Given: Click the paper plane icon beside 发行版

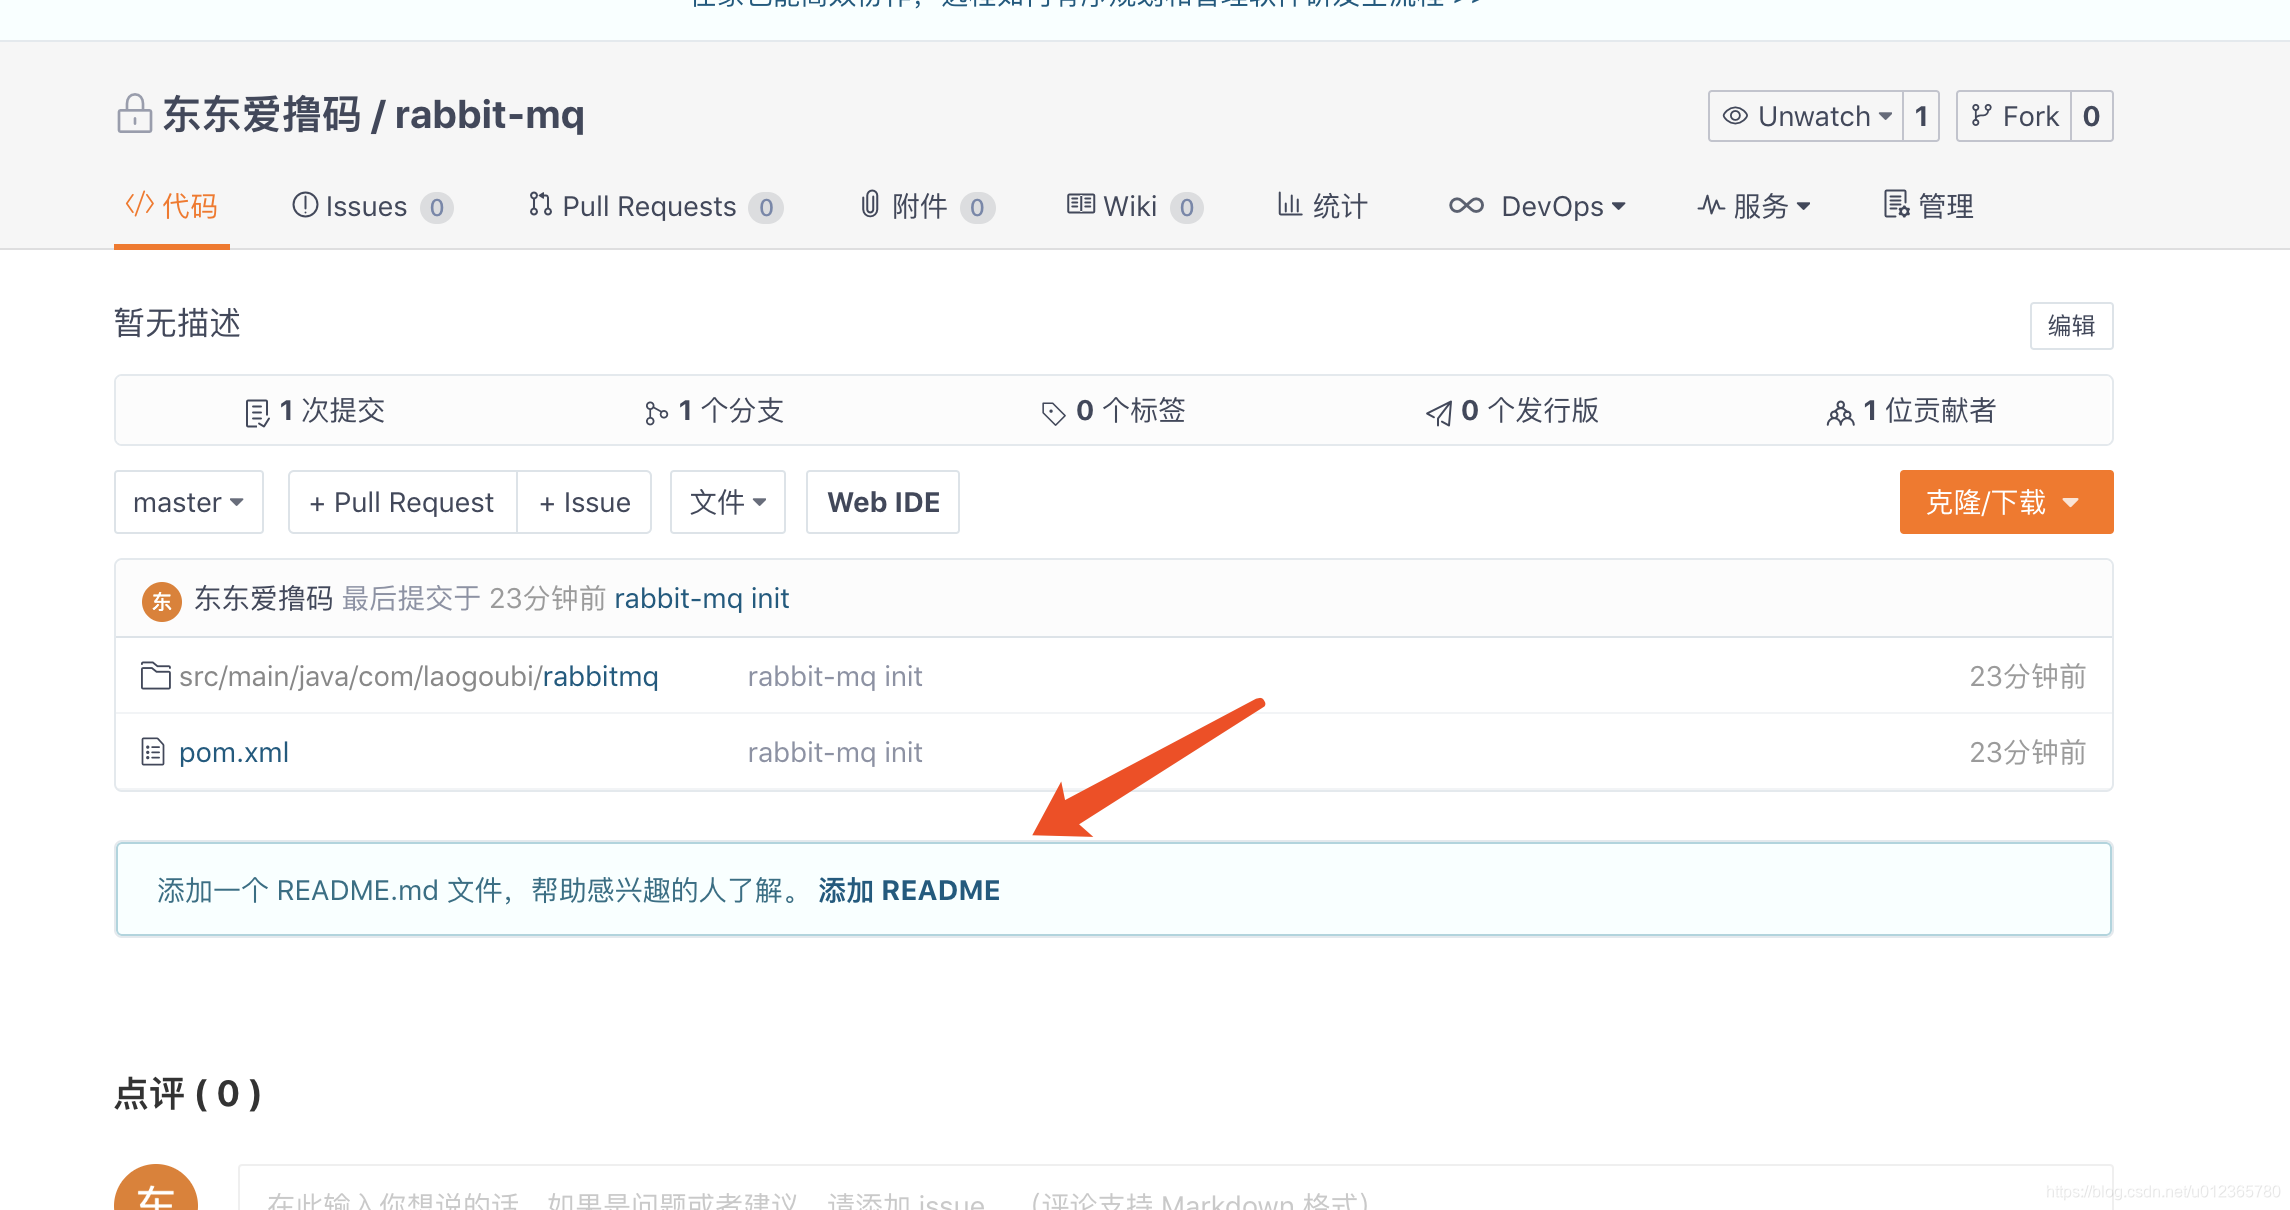Looking at the screenshot, I should coord(1439,413).
